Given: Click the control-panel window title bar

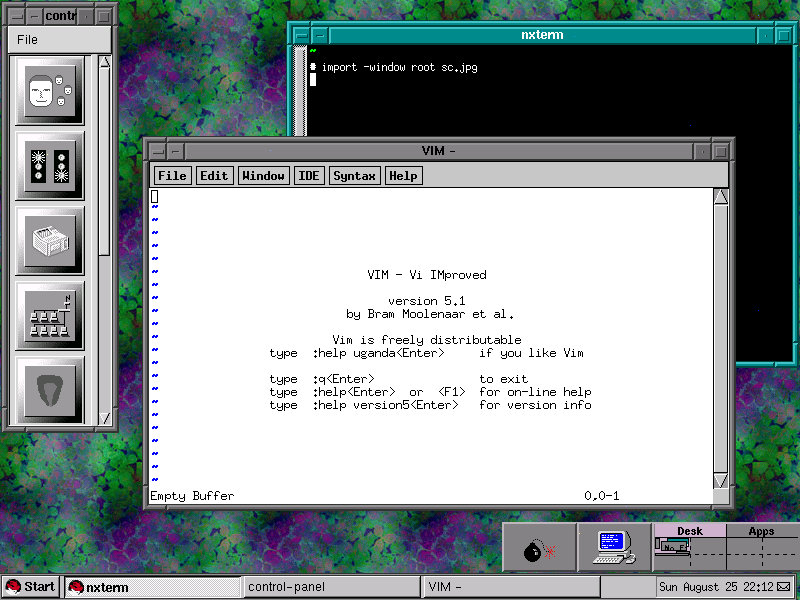Looking at the screenshot, I should (60, 16).
